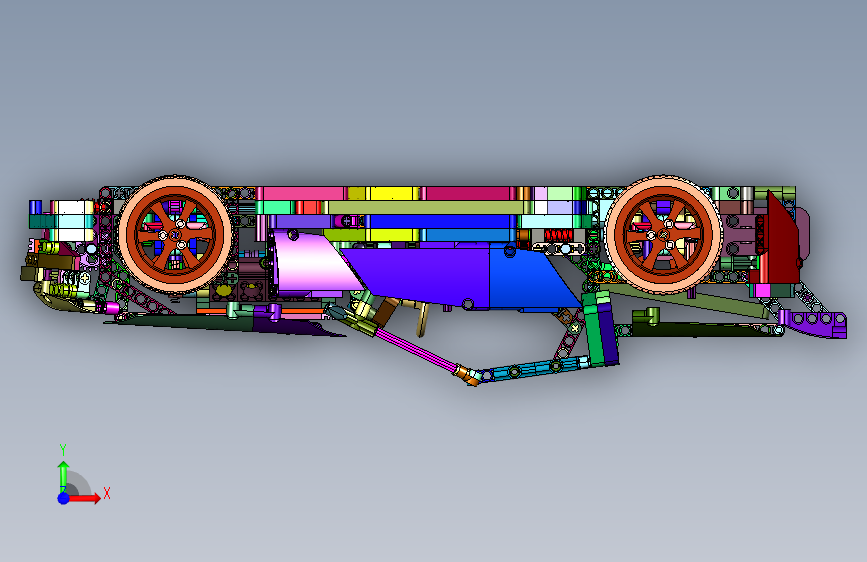Viewport: 867px width, 562px height.
Task: Select the cyan beam at the bottom linkage
Action: (x=535, y=368)
